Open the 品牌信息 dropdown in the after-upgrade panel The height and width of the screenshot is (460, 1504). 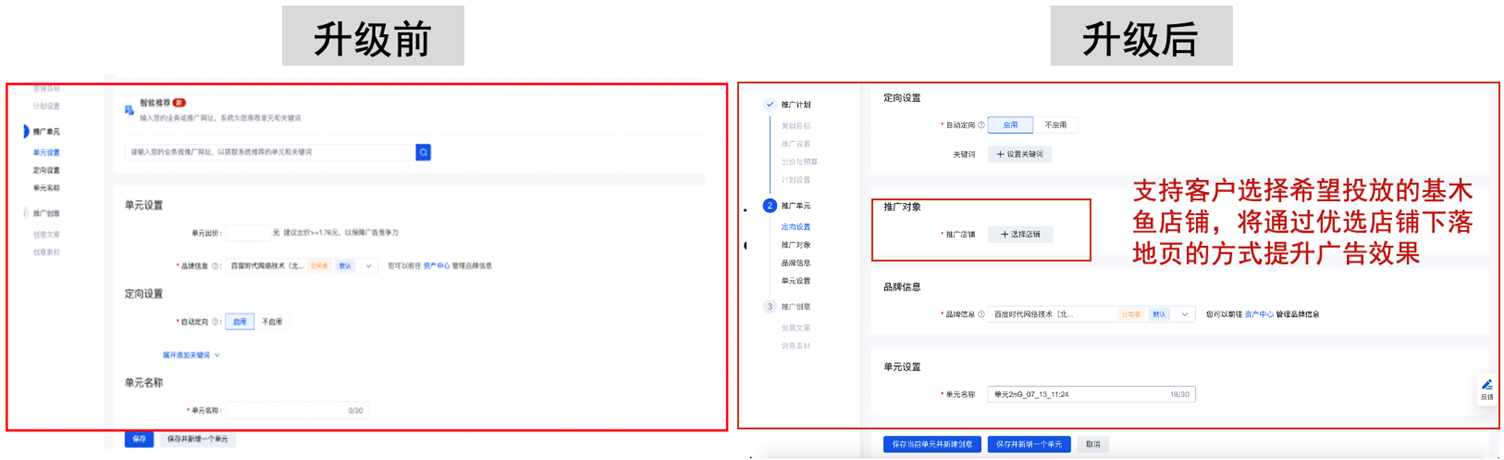pos(1185,314)
